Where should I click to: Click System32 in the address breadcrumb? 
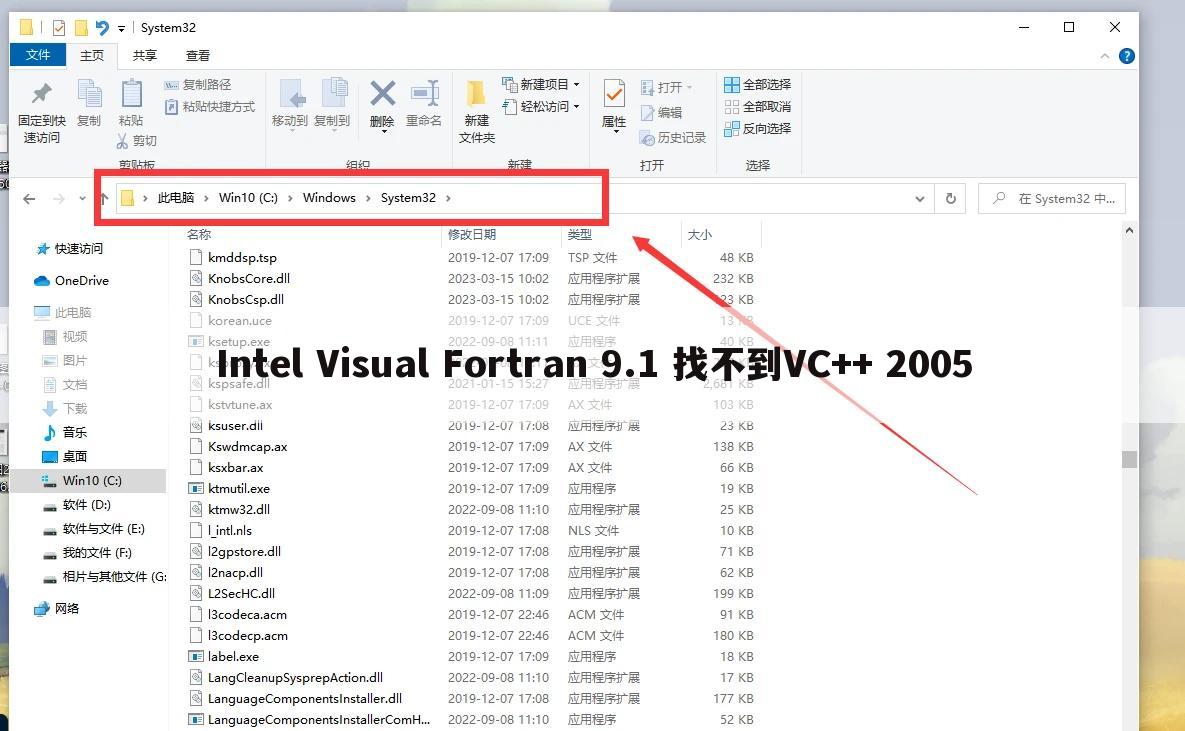(408, 198)
